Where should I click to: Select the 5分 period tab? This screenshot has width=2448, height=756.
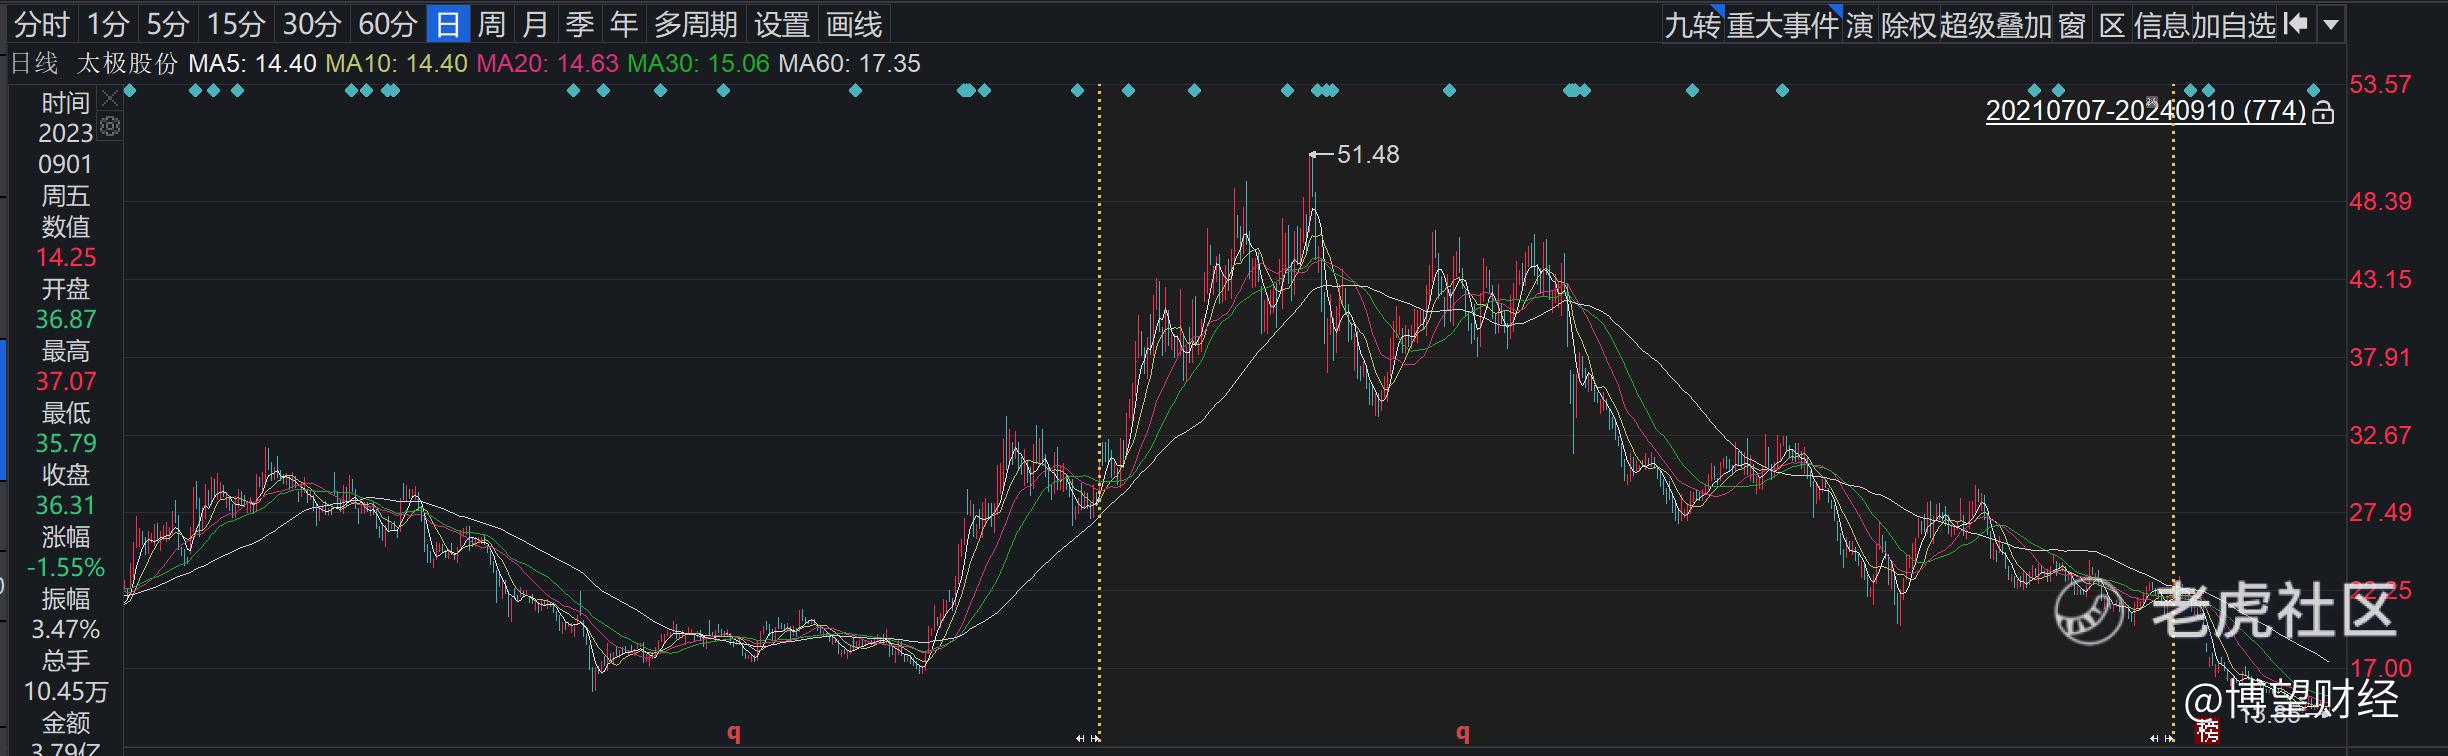pyautogui.click(x=168, y=24)
